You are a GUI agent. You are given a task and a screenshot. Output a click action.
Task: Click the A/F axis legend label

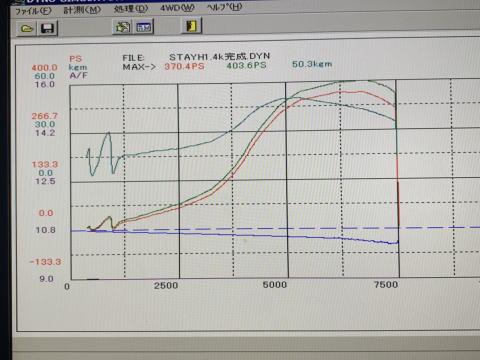pyautogui.click(x=78, y=75)
